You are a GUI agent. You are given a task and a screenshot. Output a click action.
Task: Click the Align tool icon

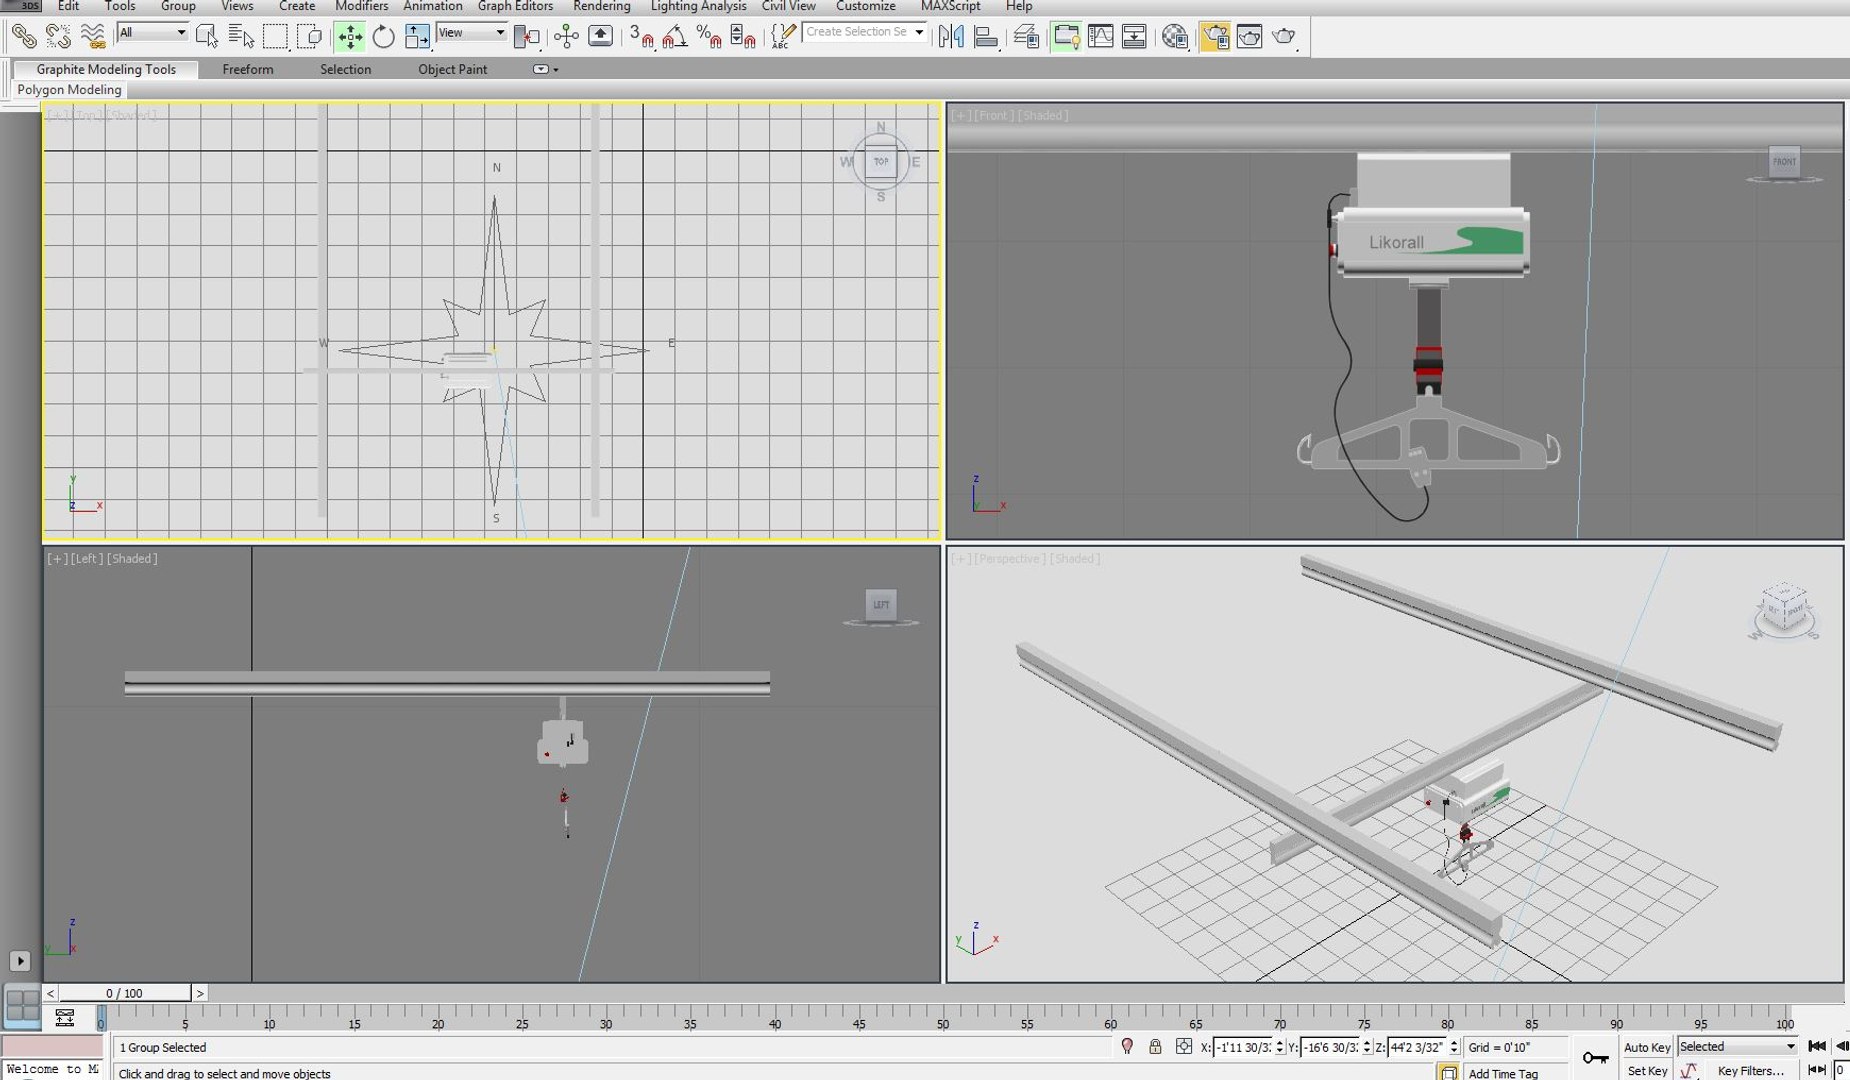click(986, 37)
